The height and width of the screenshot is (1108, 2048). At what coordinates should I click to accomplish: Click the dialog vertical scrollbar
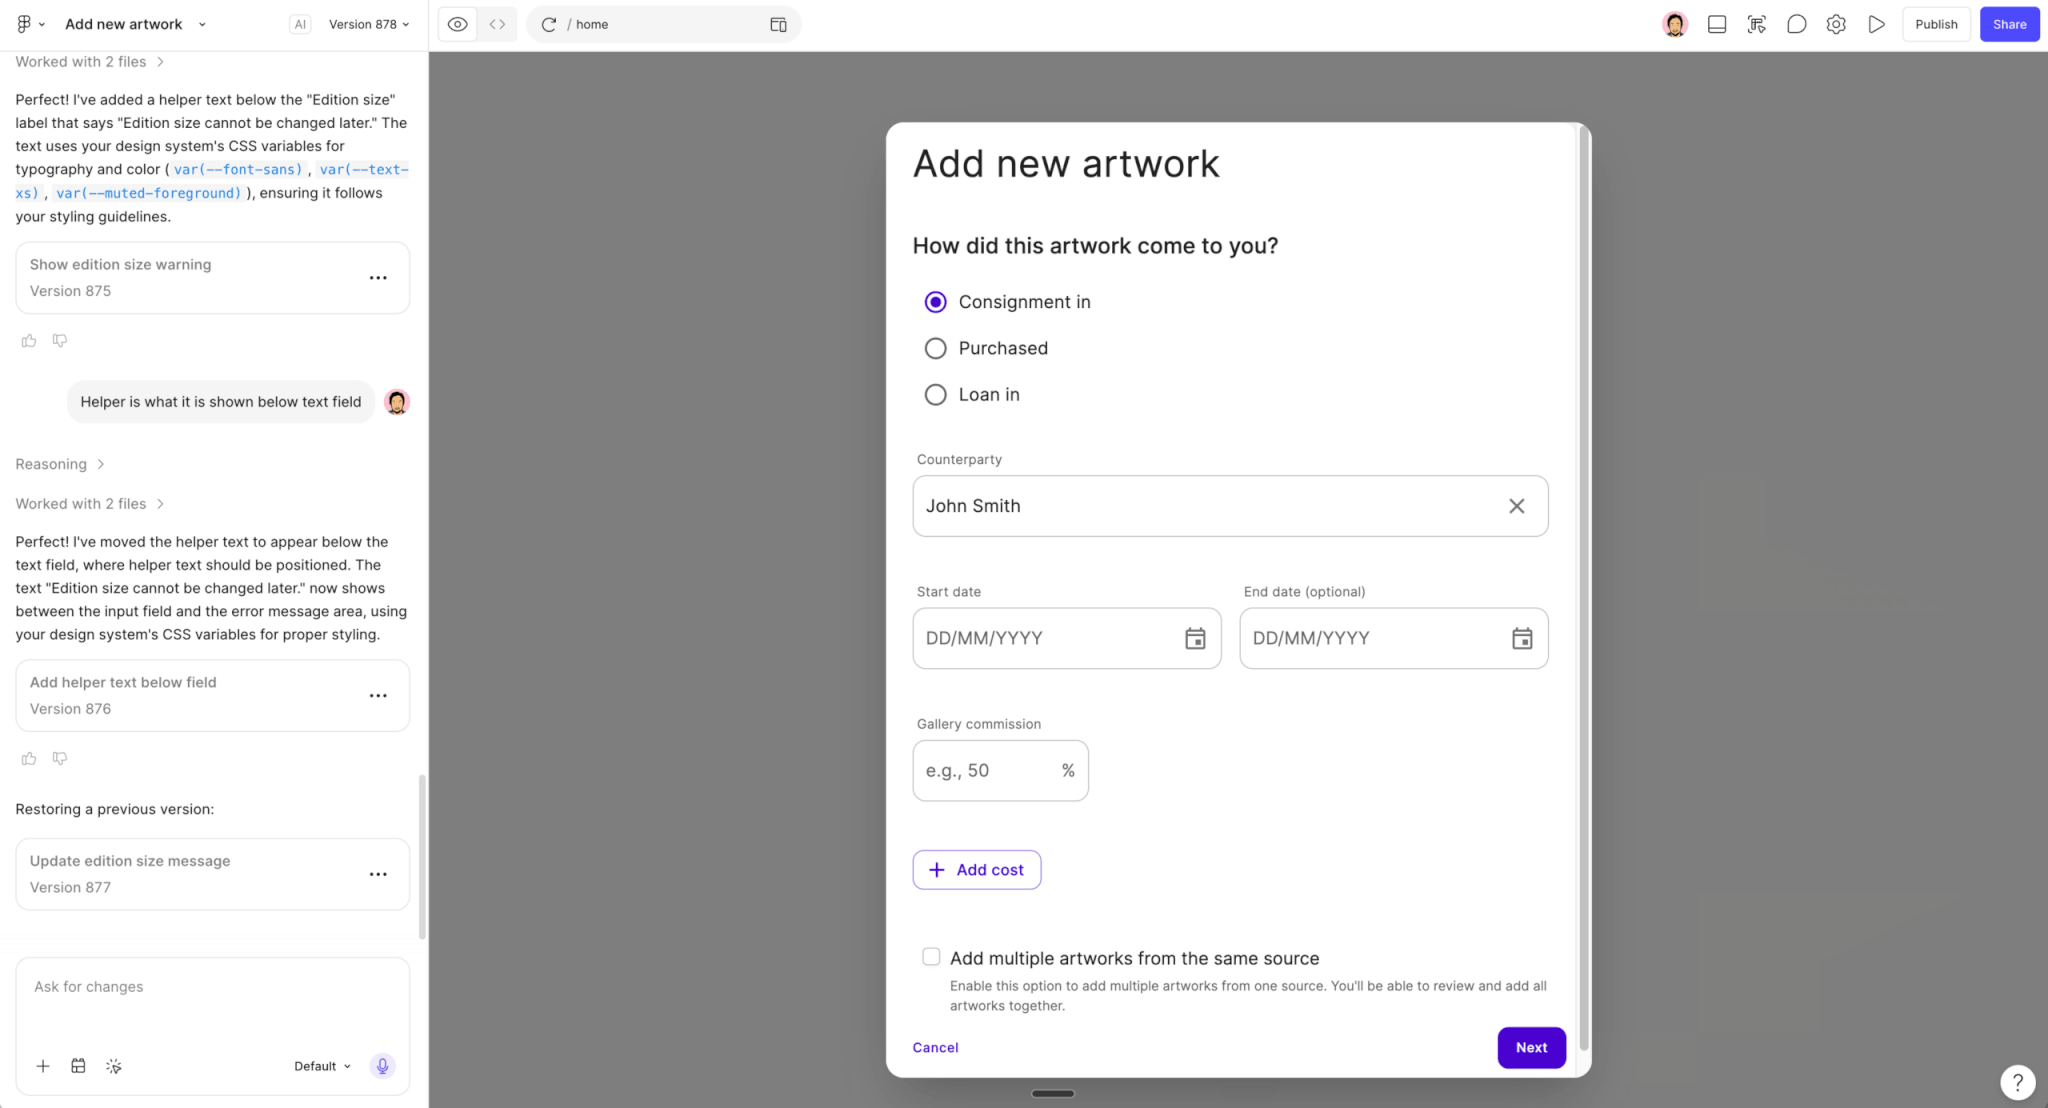1583,590
